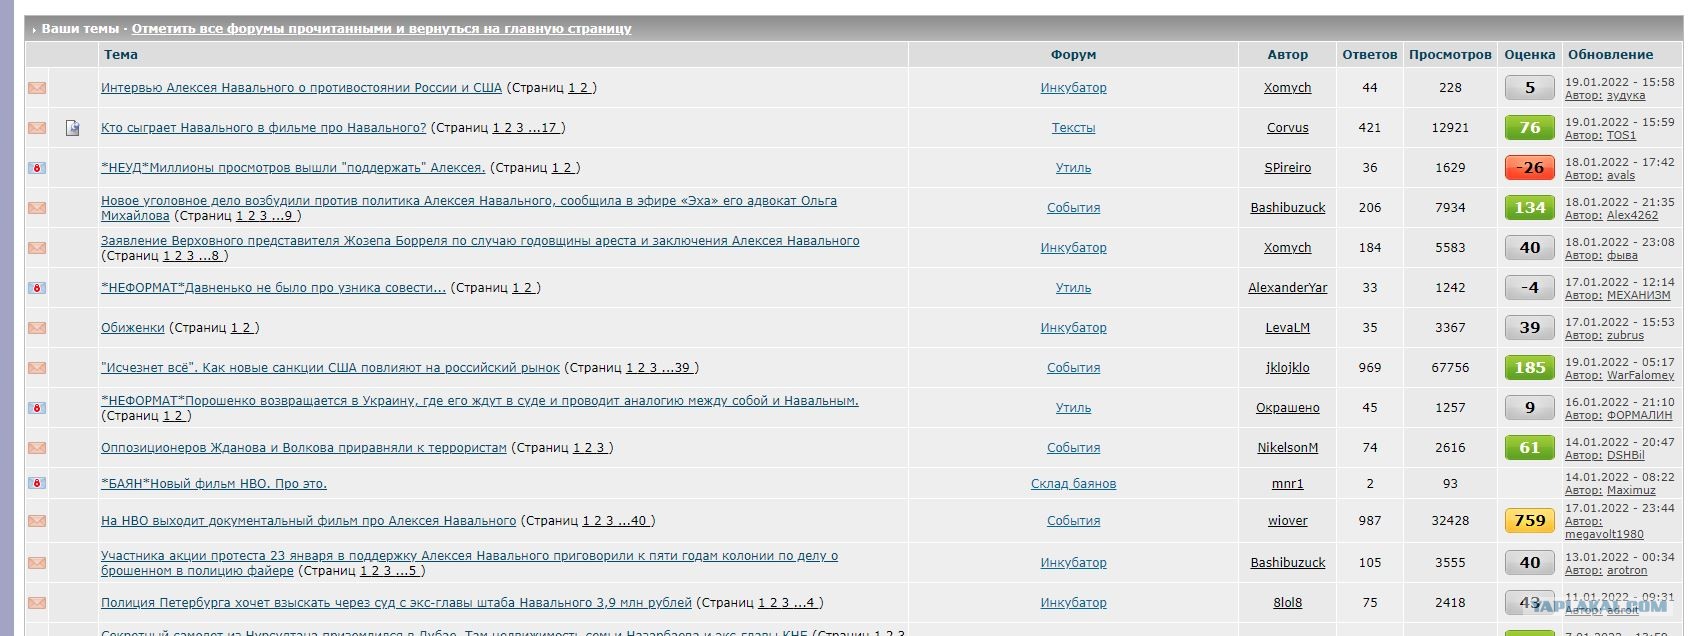
Task: Open author profile 8lol8
Action: point(1287,603)
